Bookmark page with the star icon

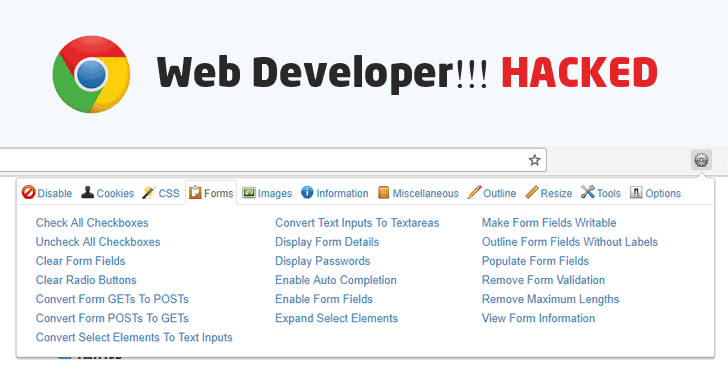tap(534, 160)
